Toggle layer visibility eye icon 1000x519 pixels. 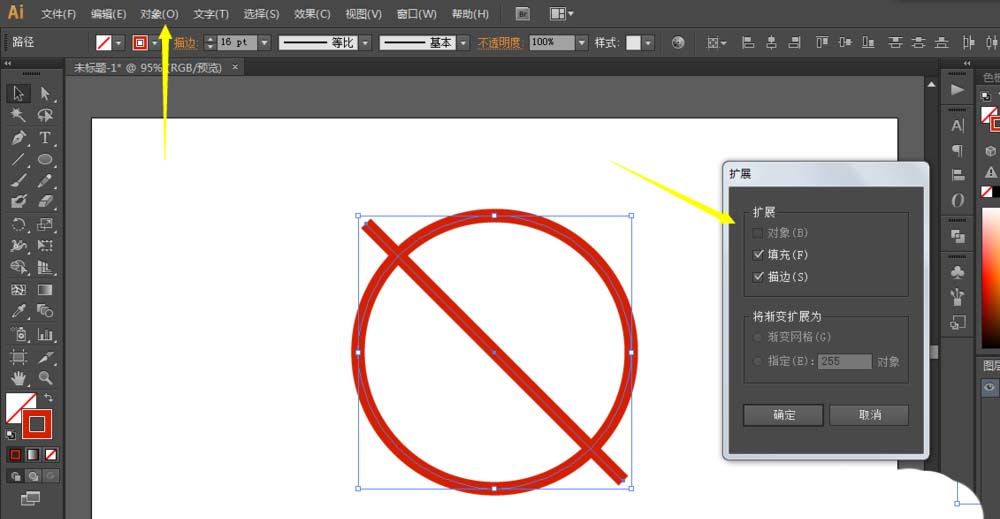click(990, 387)
